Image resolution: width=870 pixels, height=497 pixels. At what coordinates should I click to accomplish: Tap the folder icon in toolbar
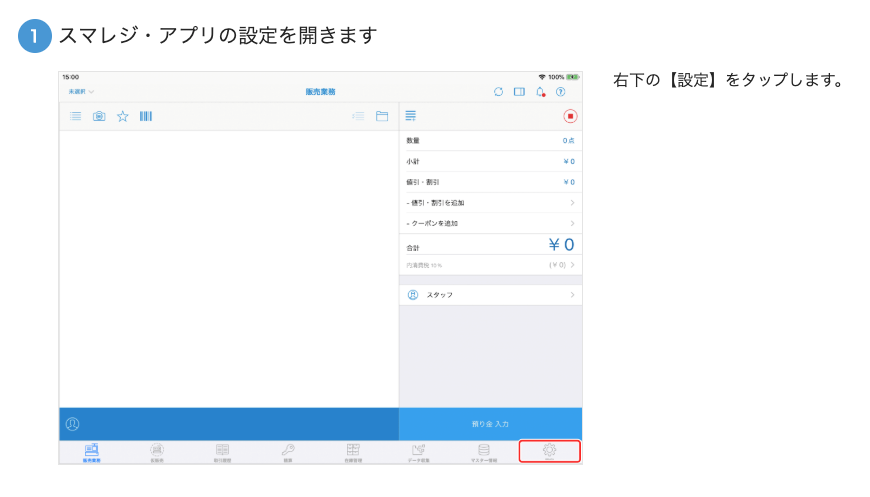click(x=382, y=116)
